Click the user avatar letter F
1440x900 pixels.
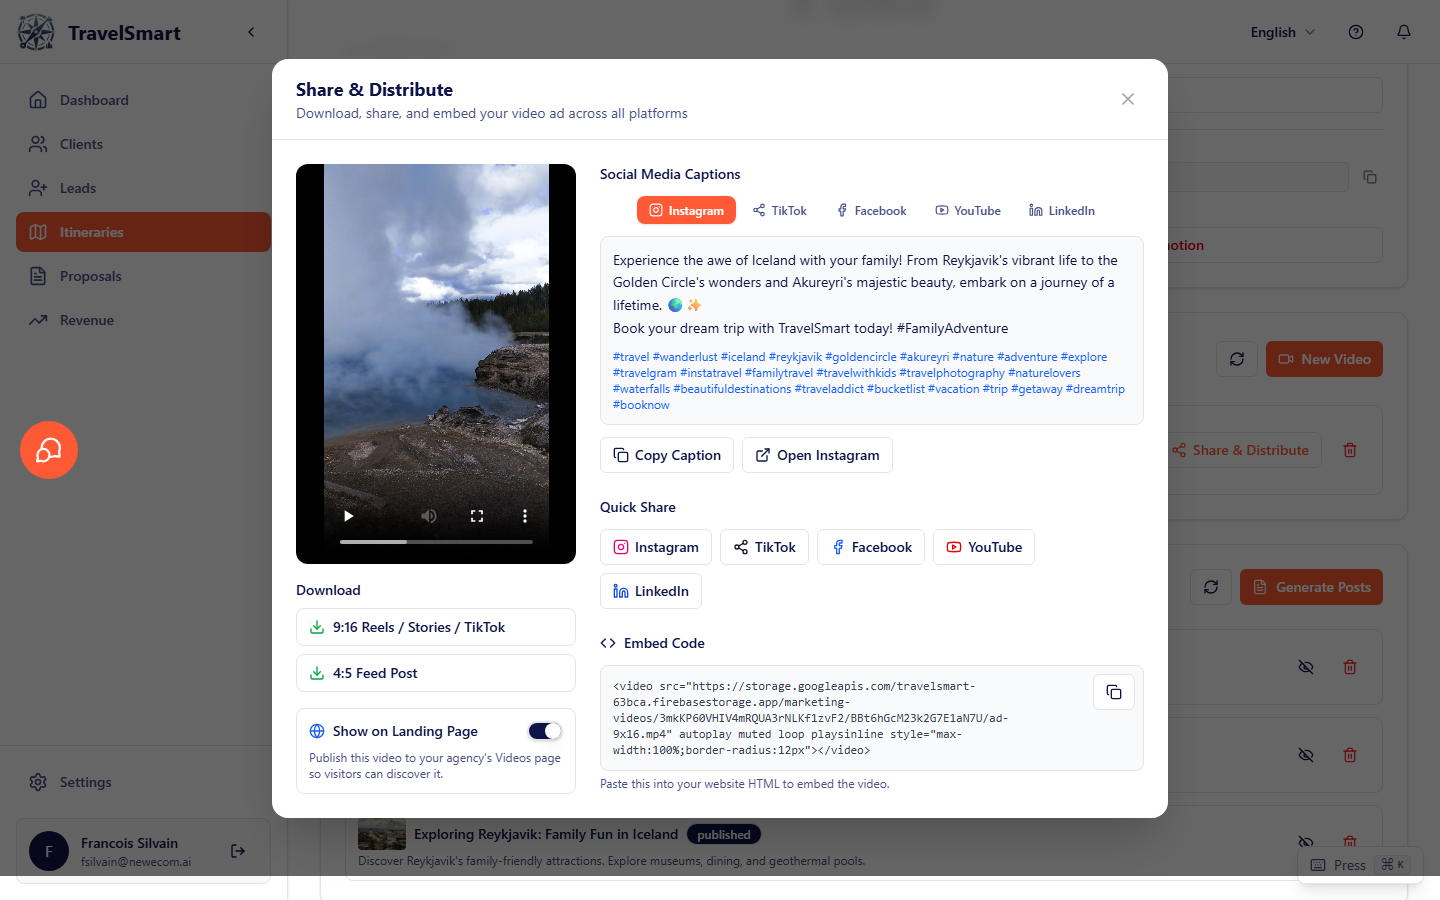click(49, 851)
